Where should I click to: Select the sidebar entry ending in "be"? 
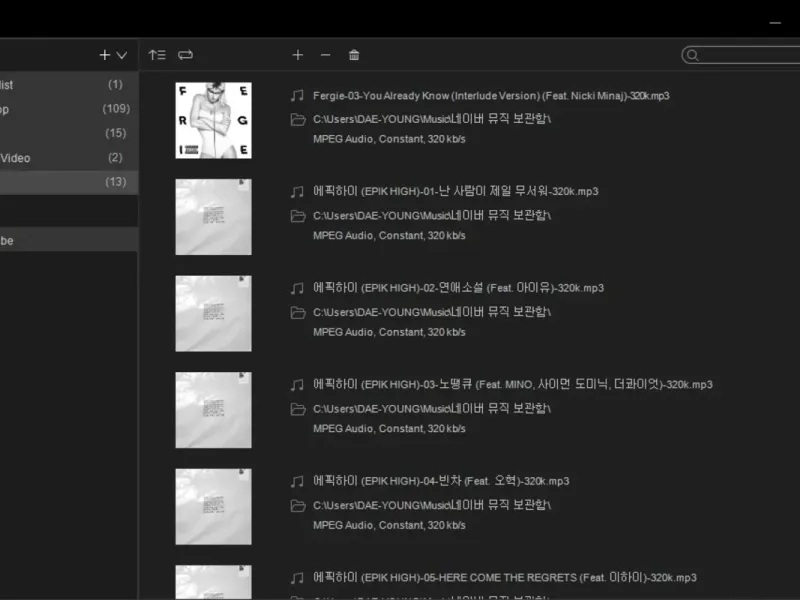click(69, 240)
